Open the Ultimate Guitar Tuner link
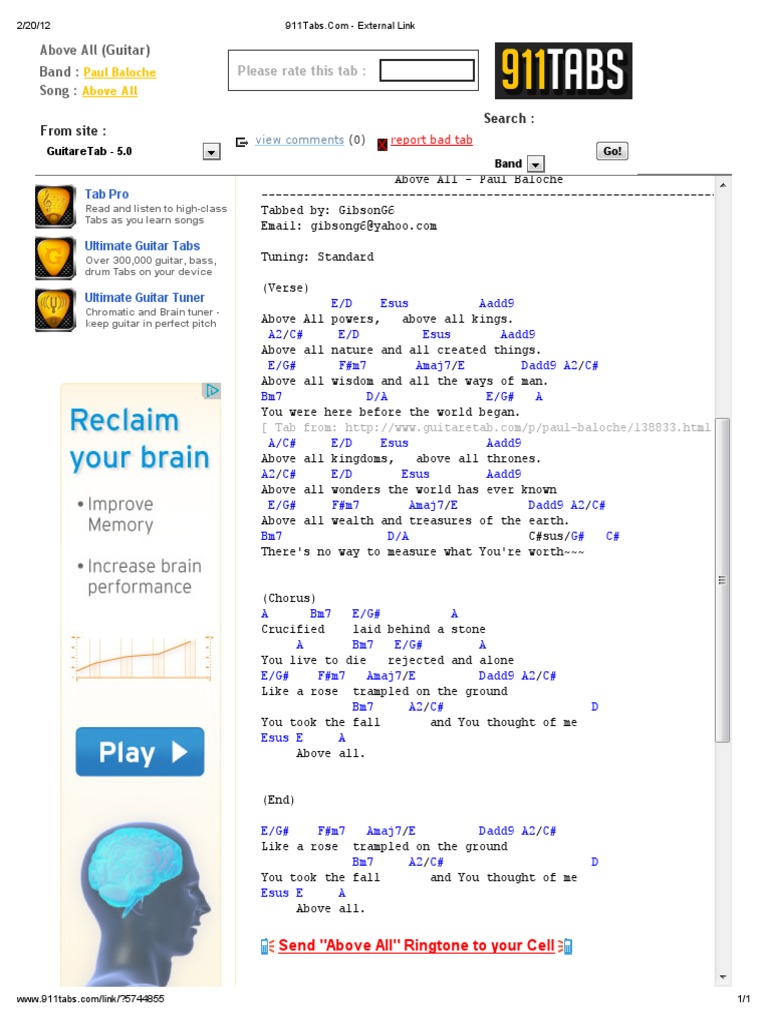Viewport: 768px width, 1024px height. click(144, 297)
